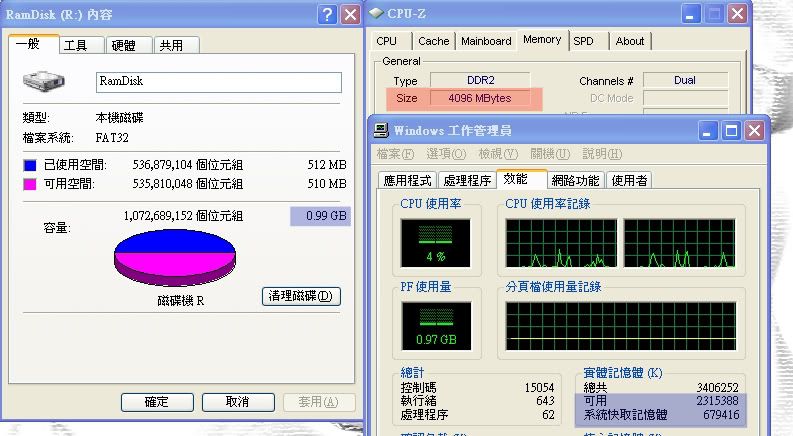Select the Memory tab in CPU-Z
This screenshot has height=436, width=793.
tap(542, 39)
